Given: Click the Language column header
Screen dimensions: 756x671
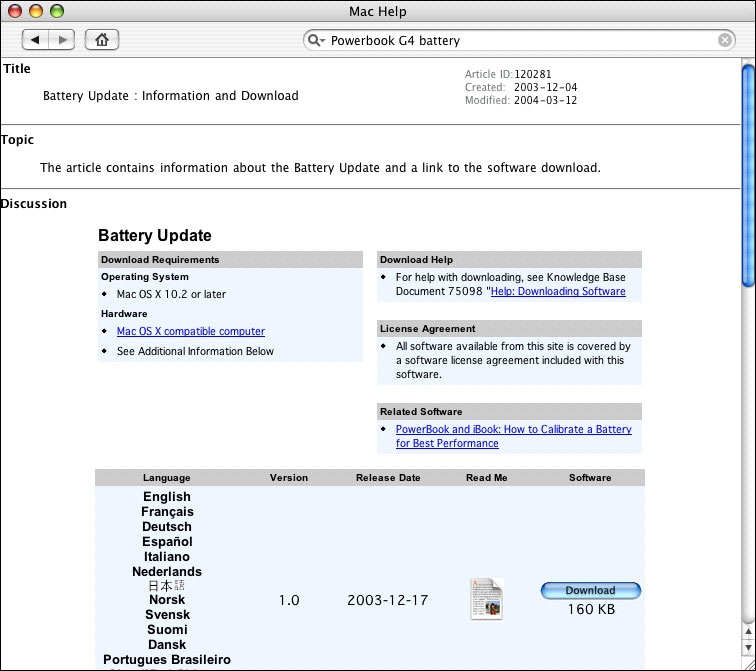Looking at the screenshot, I should pyautogui.click(x=167, y=478).
